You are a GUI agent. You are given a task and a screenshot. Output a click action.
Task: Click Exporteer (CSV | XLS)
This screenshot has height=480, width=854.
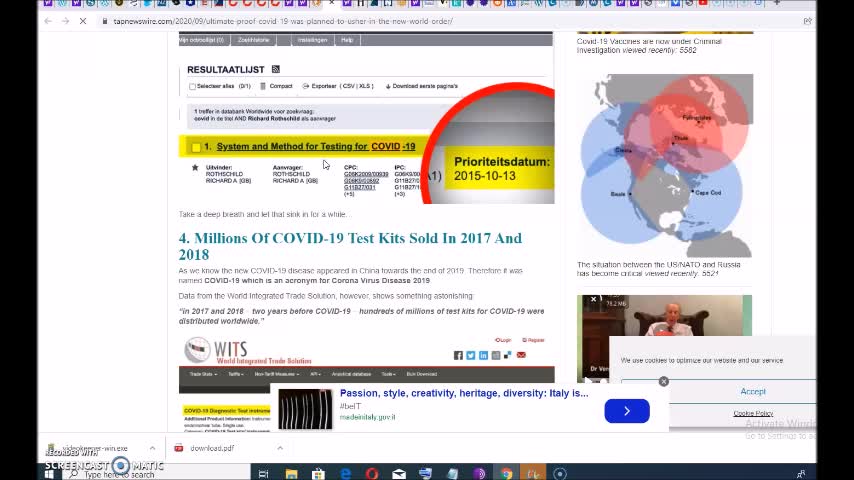tap(338, 86)
